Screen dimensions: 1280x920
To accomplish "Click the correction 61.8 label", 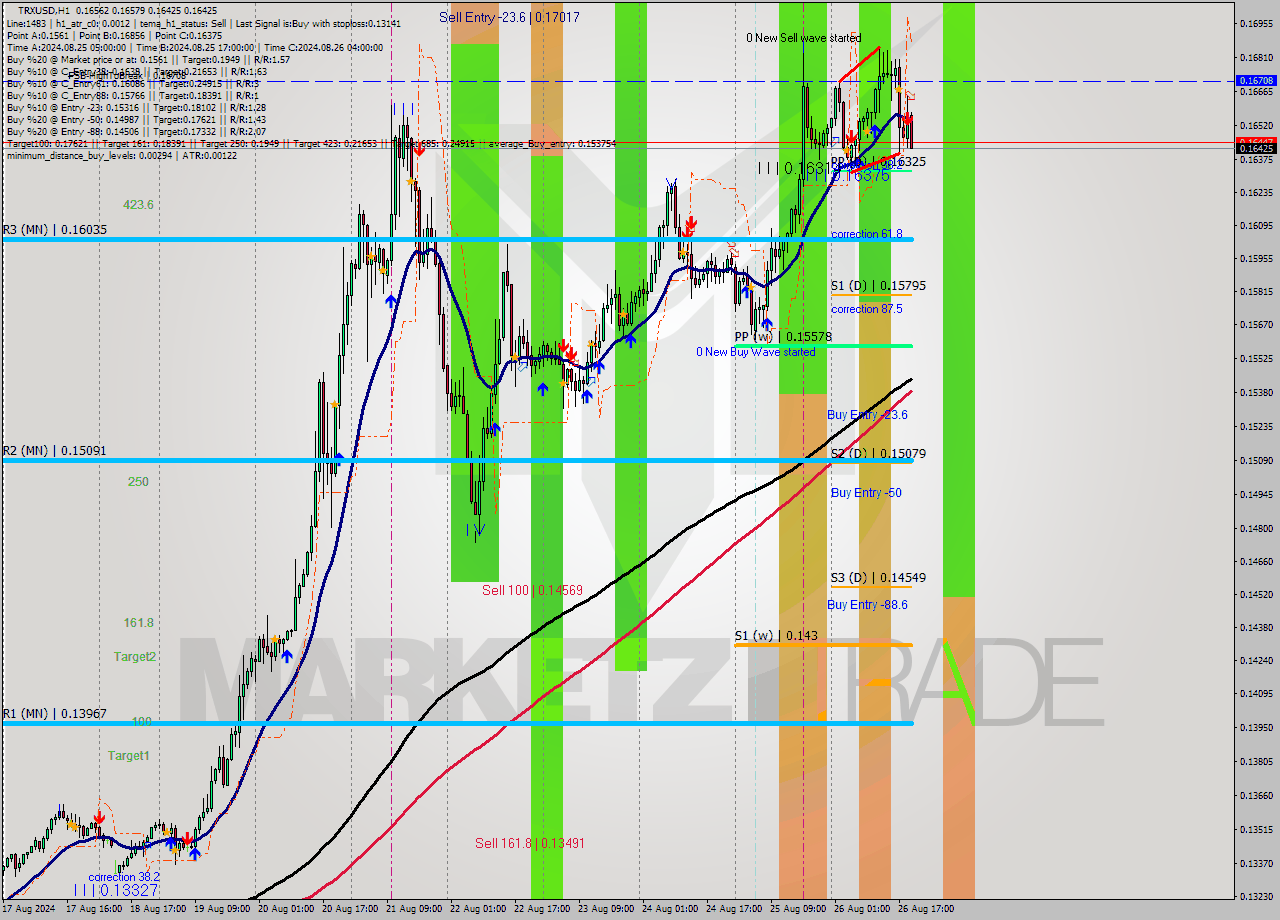I will (866, 234).
